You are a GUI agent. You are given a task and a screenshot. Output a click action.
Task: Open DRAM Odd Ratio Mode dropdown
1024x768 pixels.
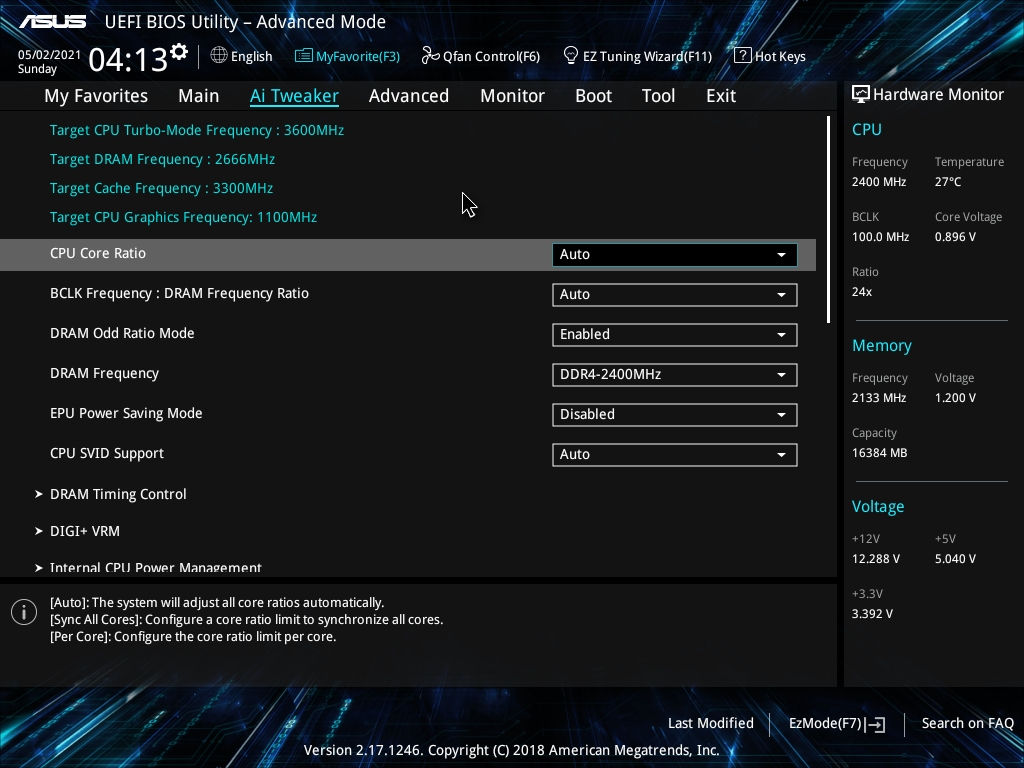(675, 334)
